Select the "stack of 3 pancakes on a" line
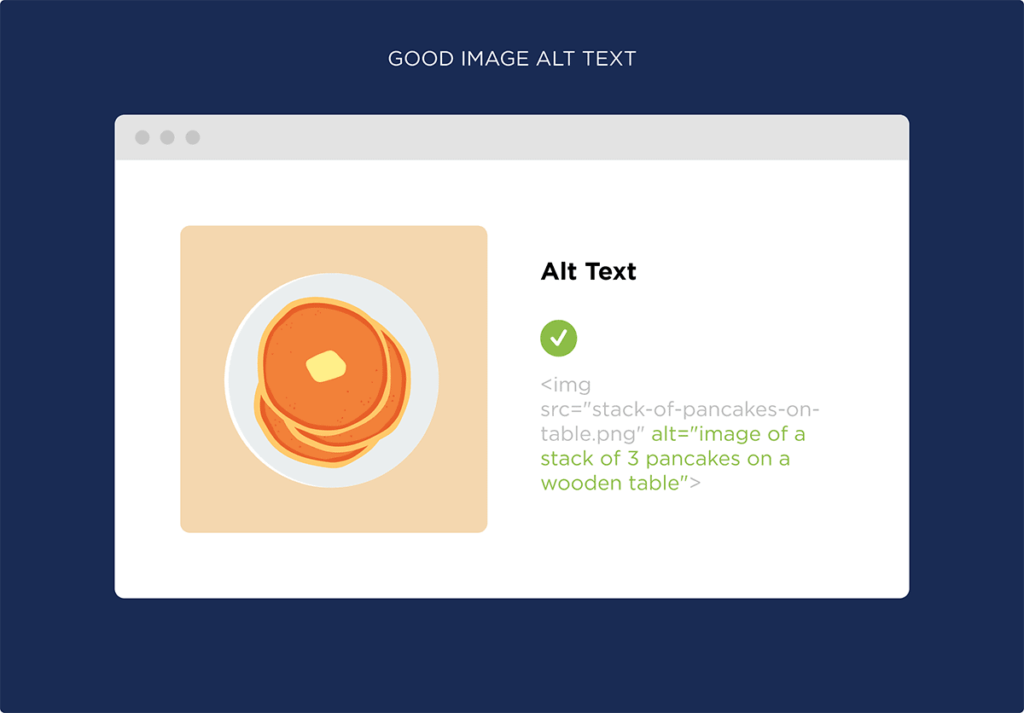 click(x=665, y=459)
